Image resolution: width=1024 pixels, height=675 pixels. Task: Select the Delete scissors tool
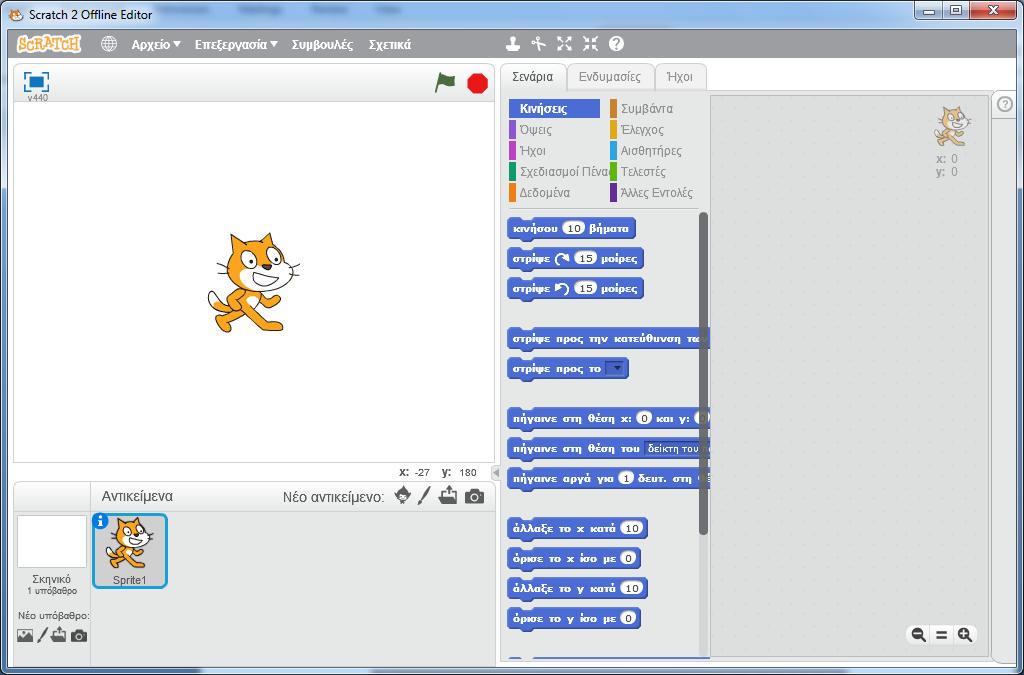pyautogui.click(x=539, y=44)
